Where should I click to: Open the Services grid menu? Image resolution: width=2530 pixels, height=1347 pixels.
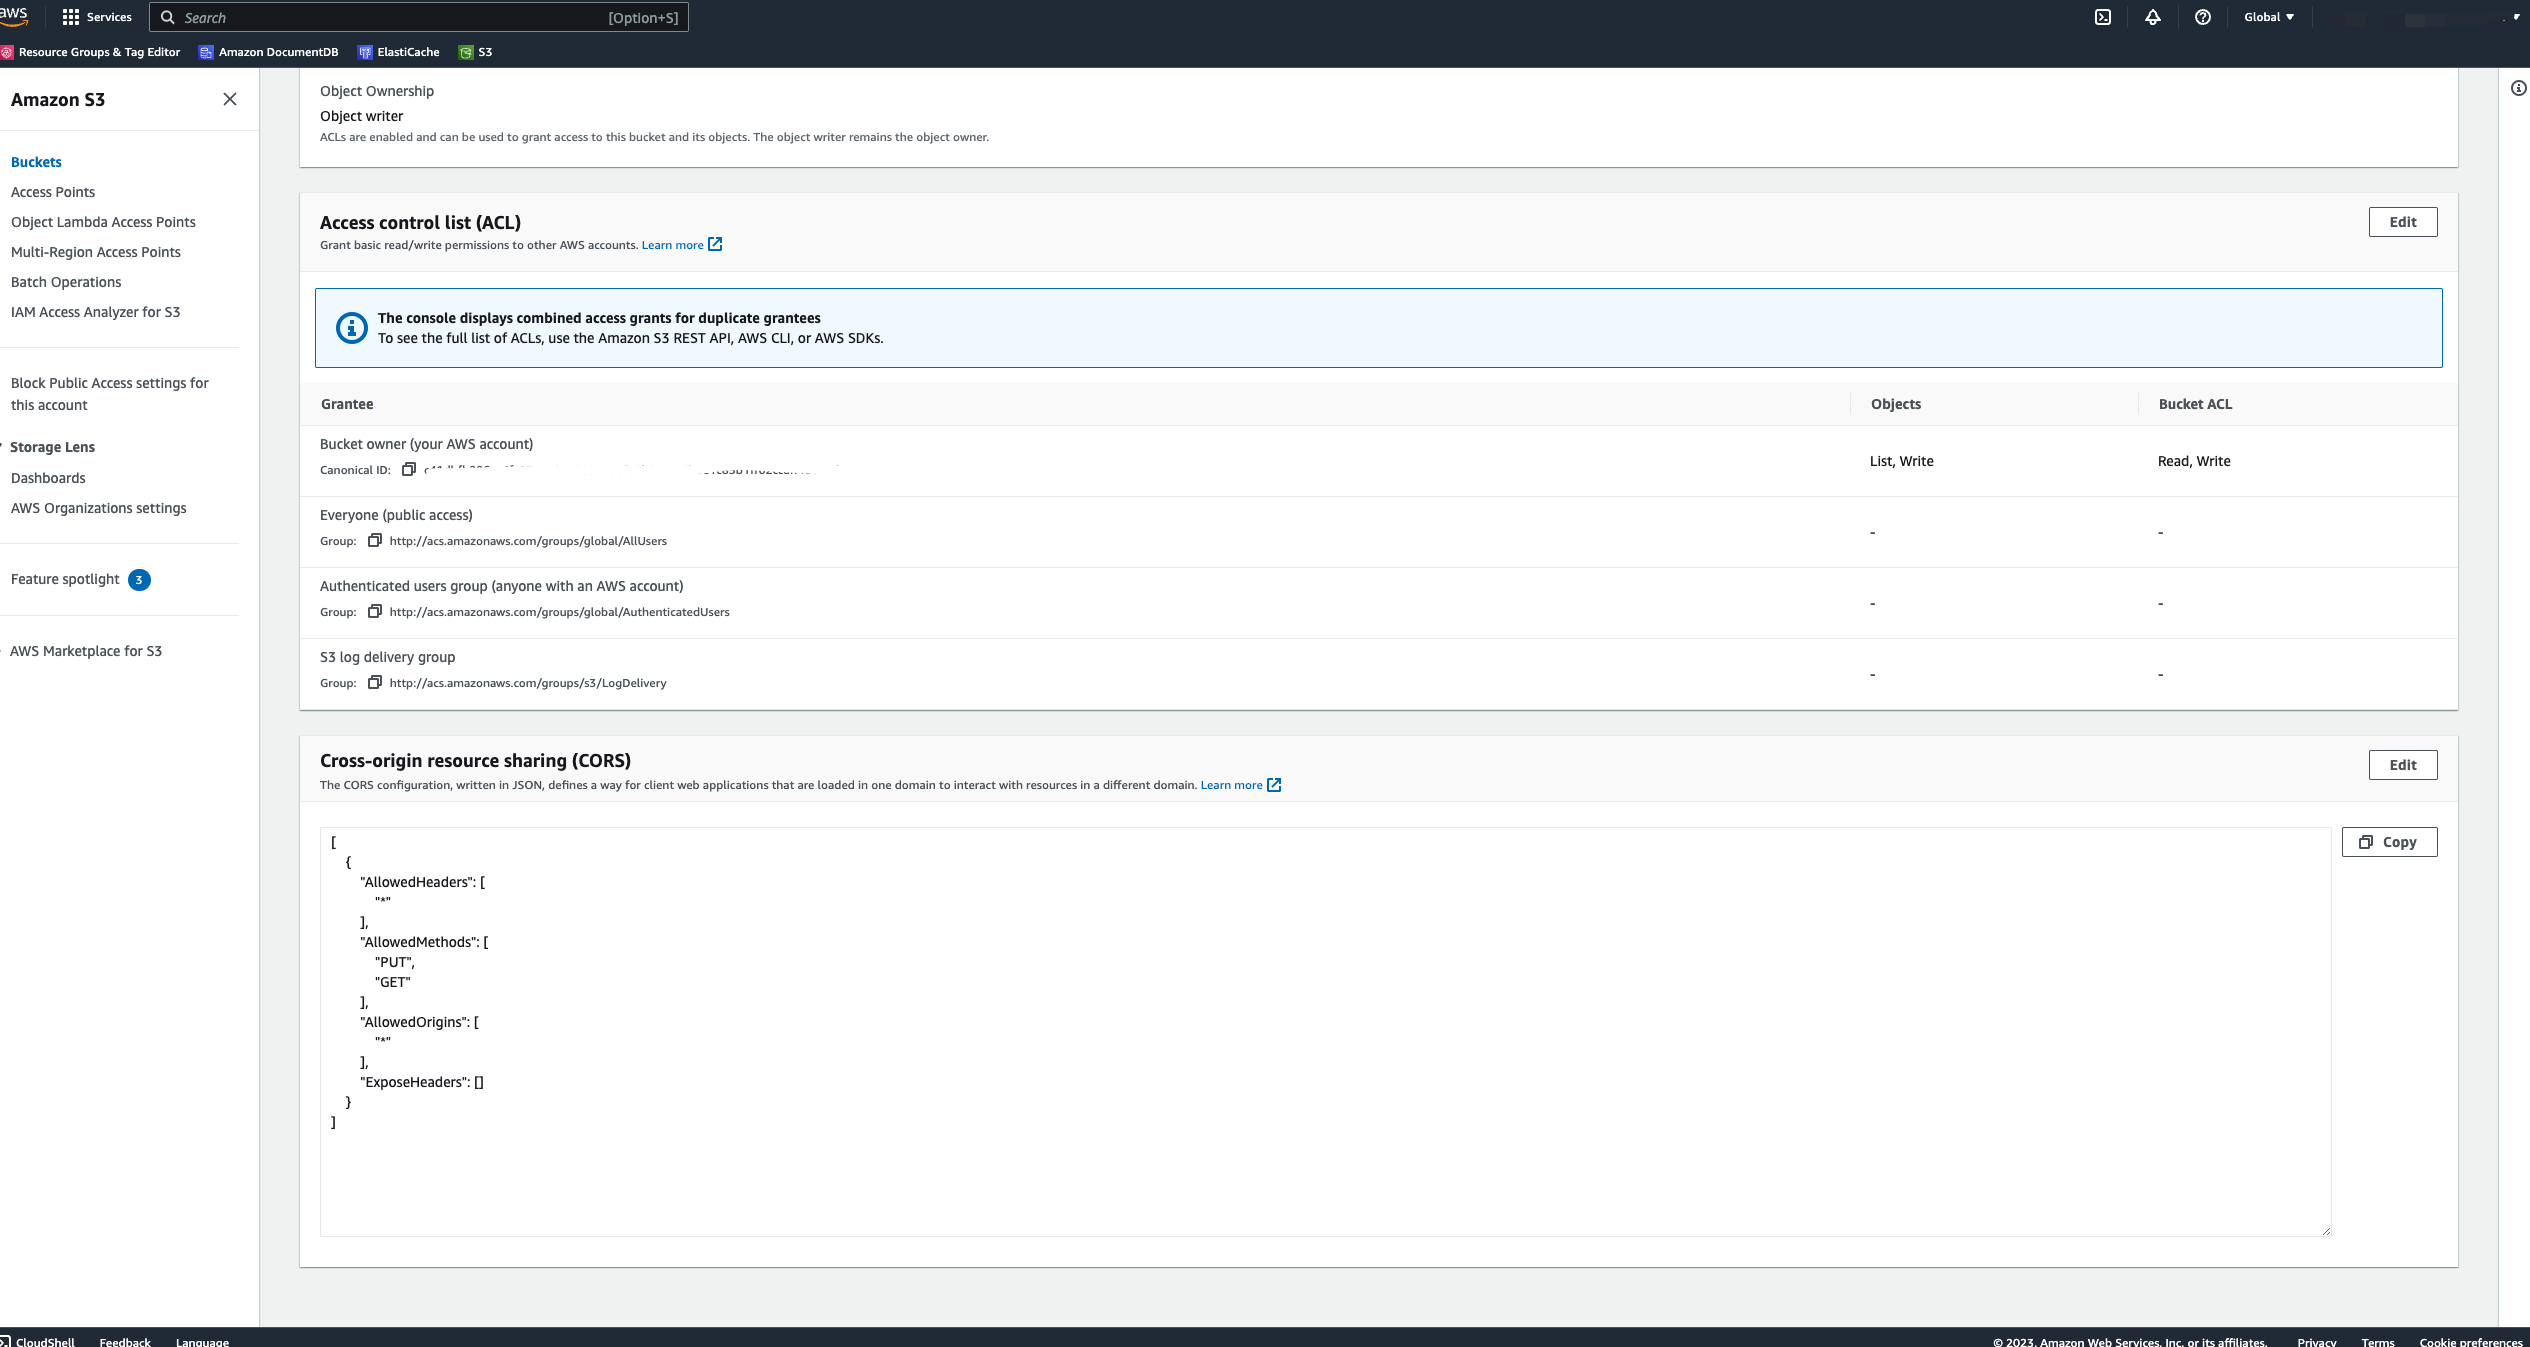pos(97,17)
